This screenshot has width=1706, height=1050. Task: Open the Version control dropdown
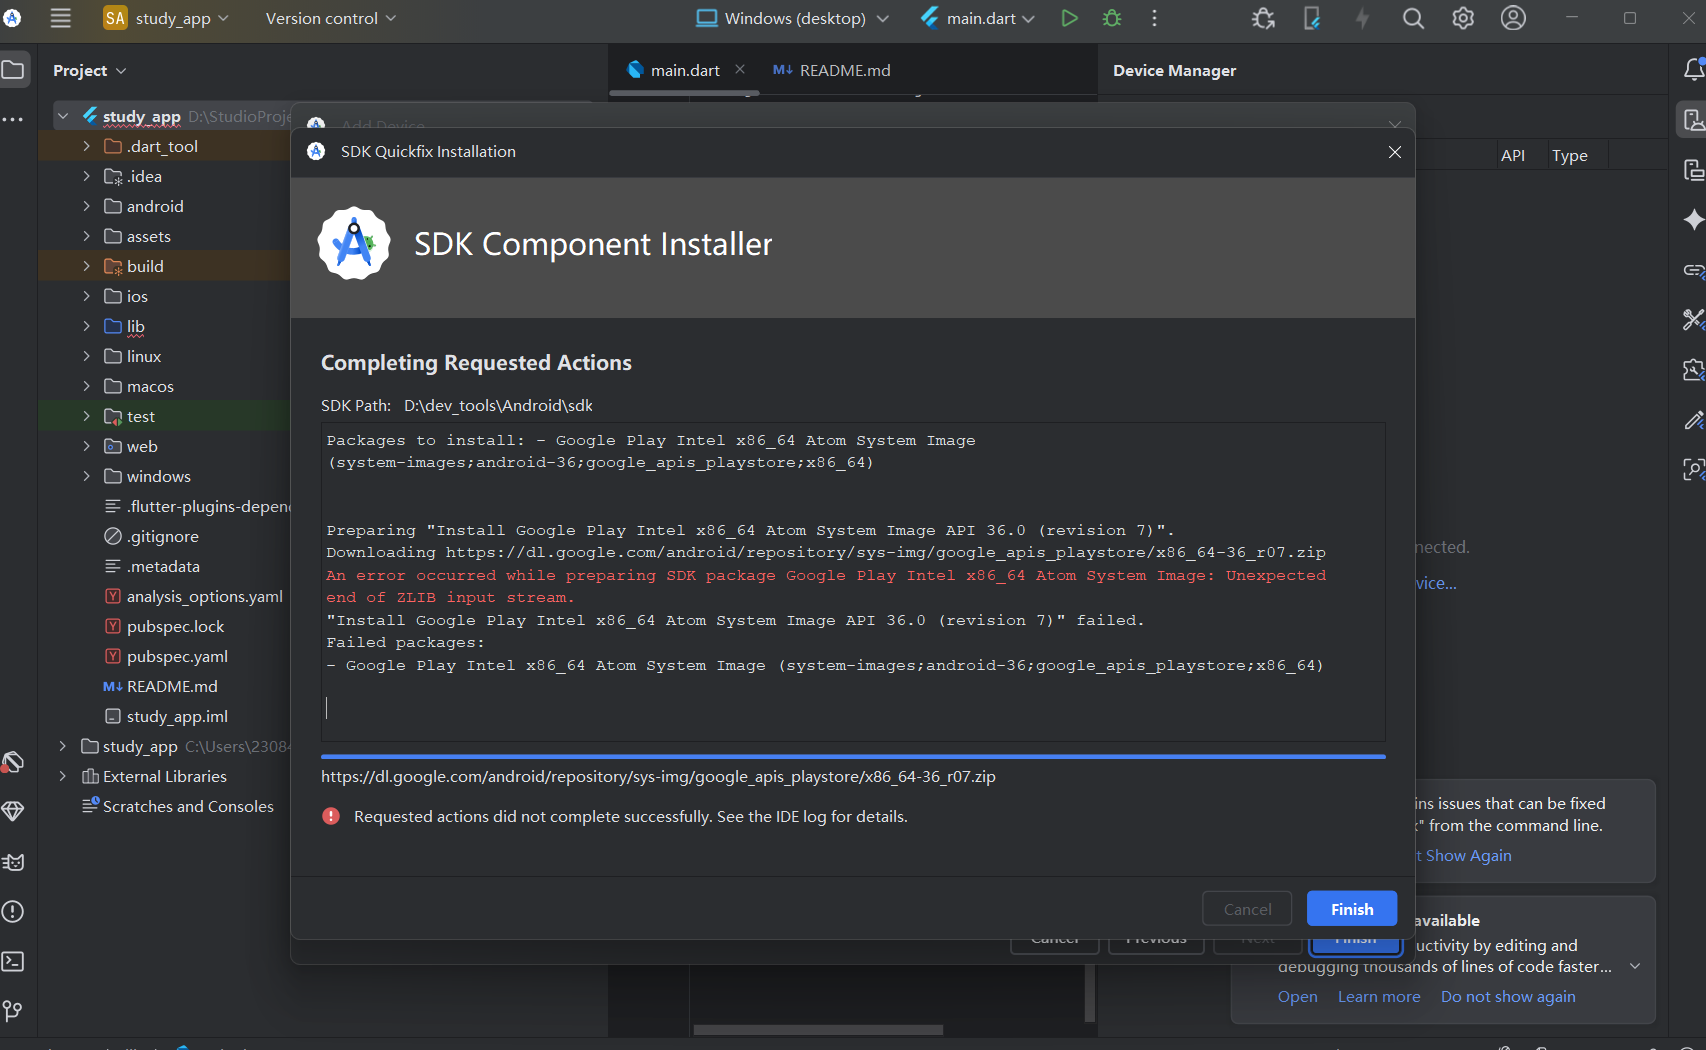coord(331,18)
